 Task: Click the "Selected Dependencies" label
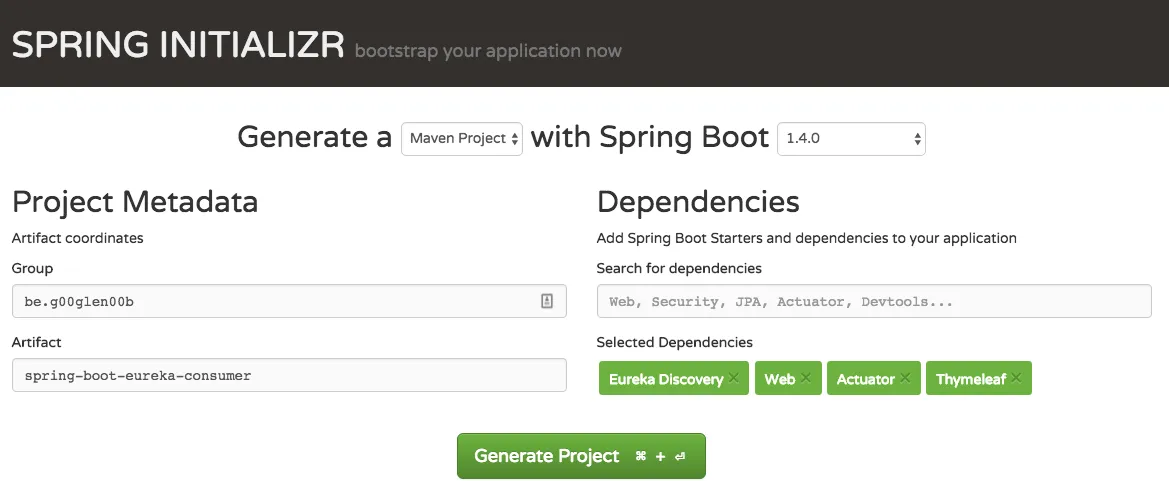point(674,342)
